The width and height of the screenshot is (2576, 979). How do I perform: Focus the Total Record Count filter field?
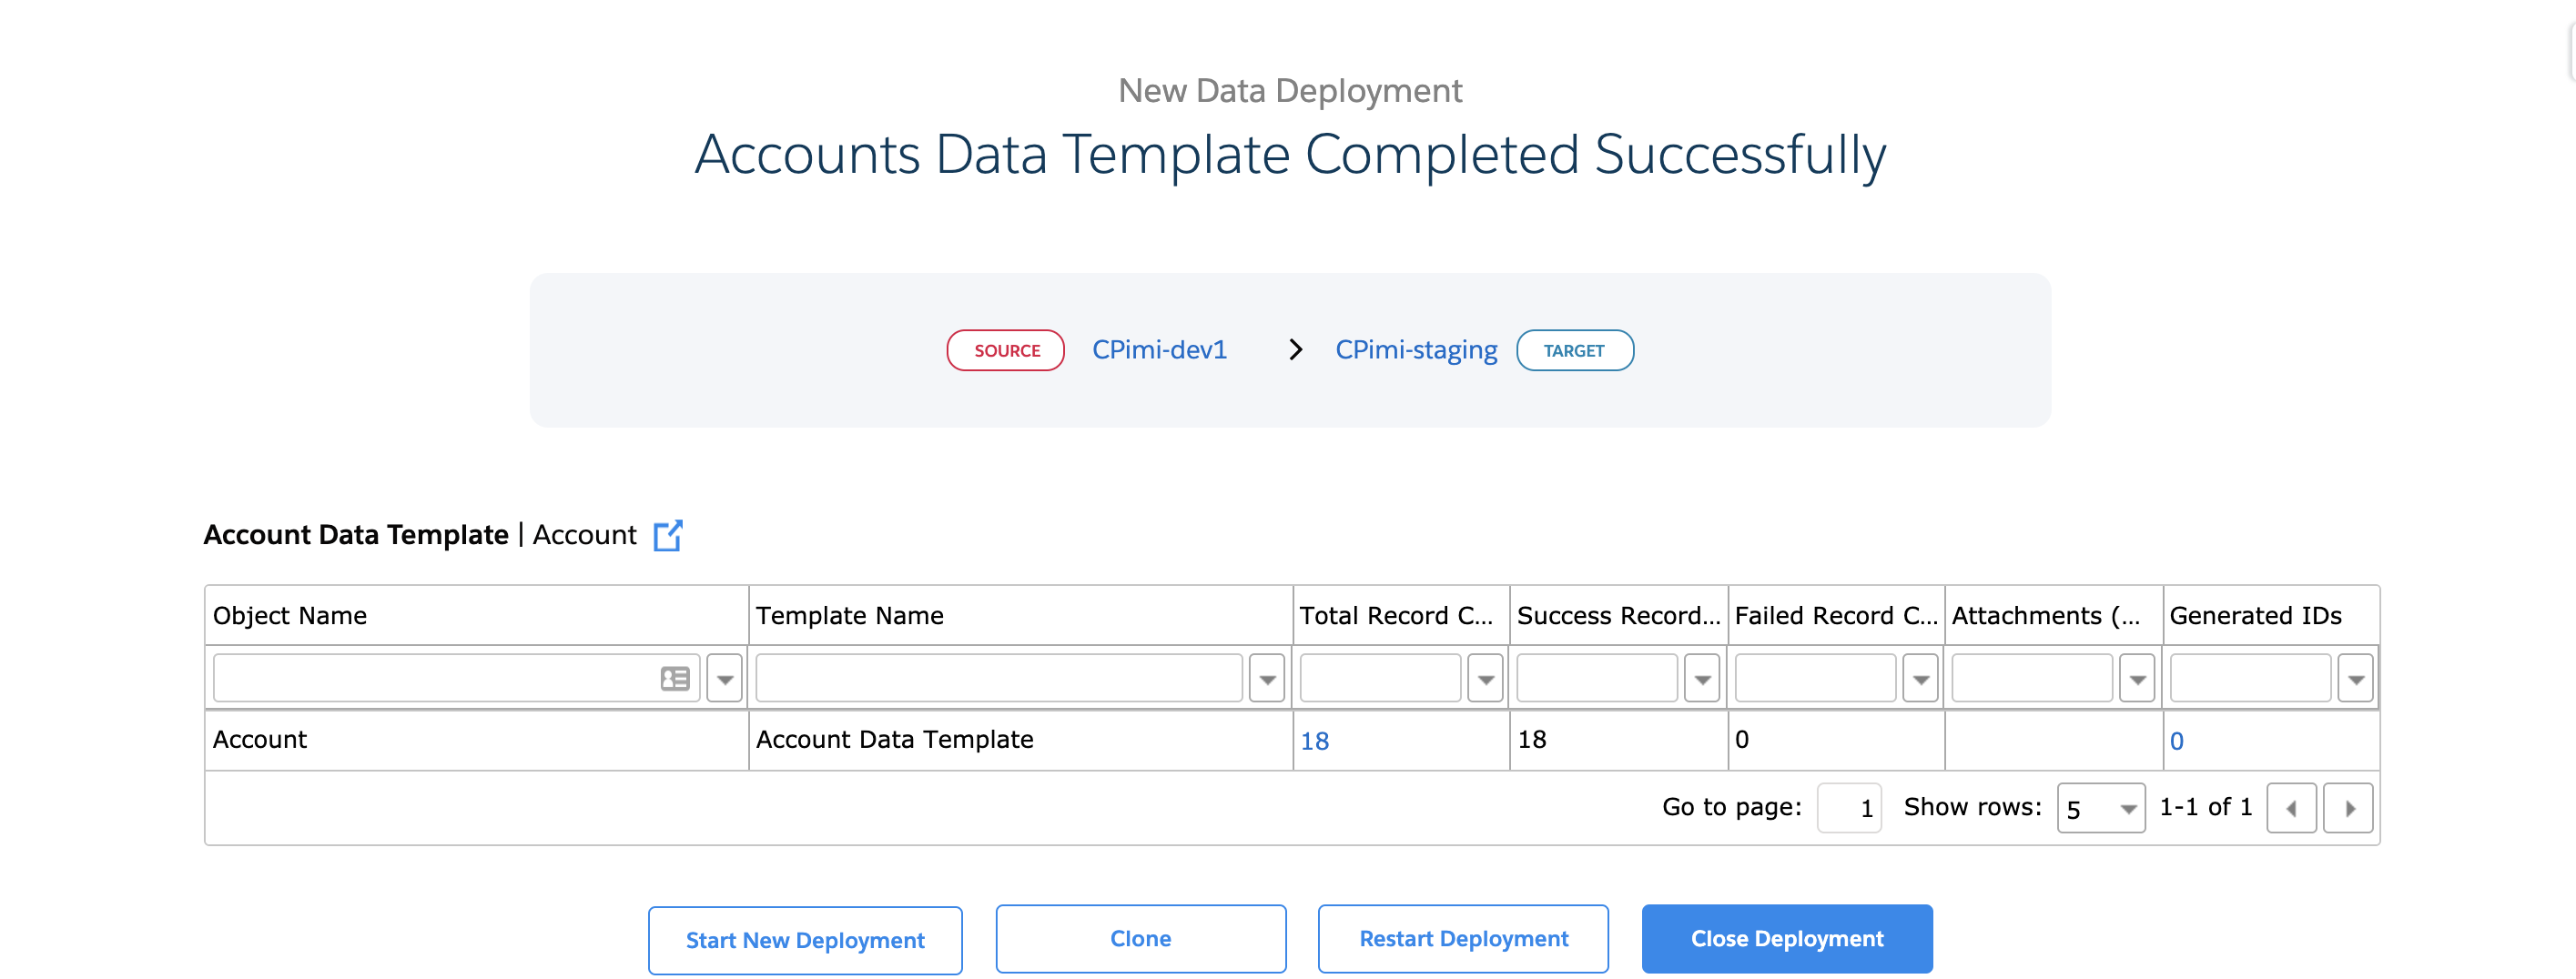[x=1380, y=679]
